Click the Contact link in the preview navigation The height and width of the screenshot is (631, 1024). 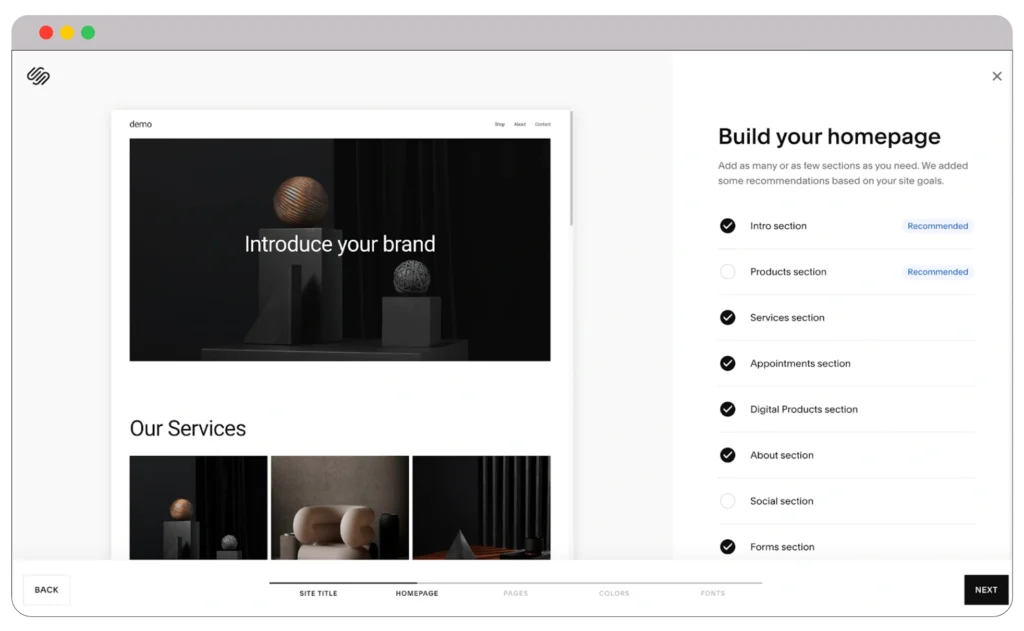543,123
